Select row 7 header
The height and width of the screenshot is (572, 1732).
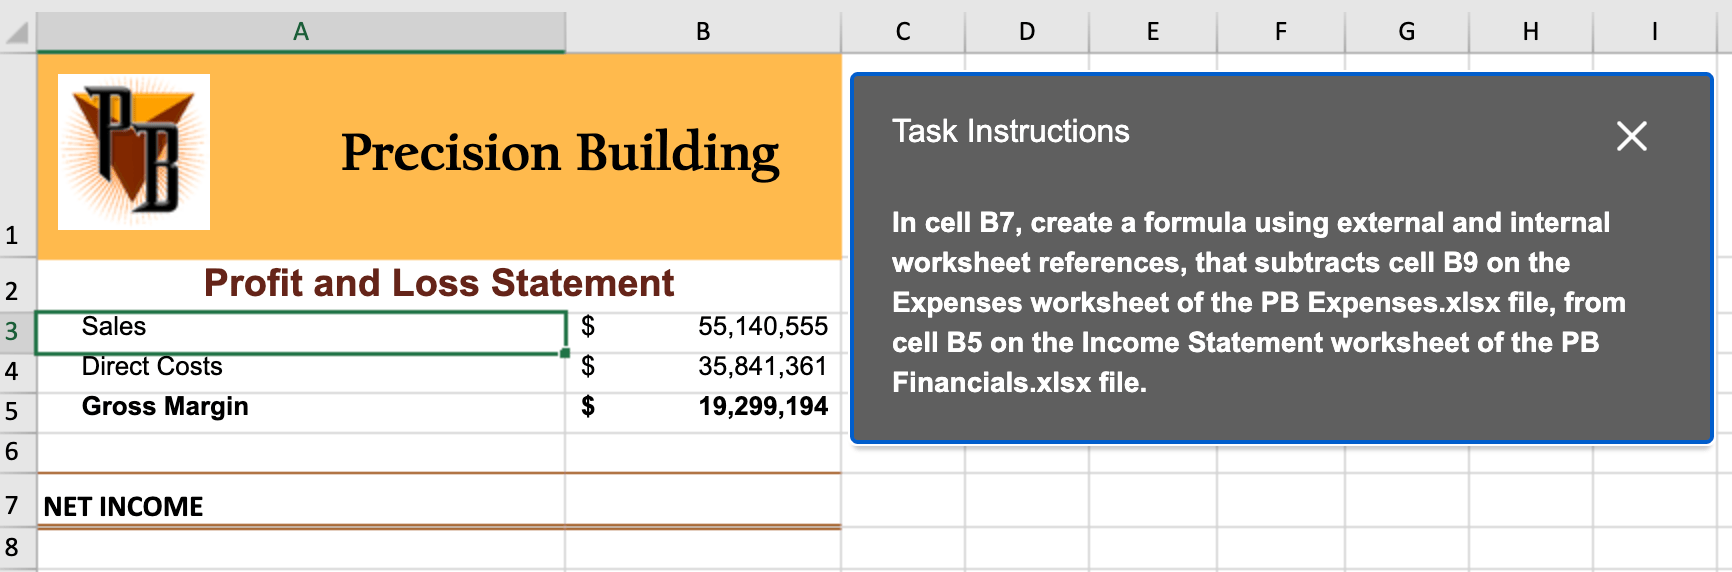click(17, 500)
